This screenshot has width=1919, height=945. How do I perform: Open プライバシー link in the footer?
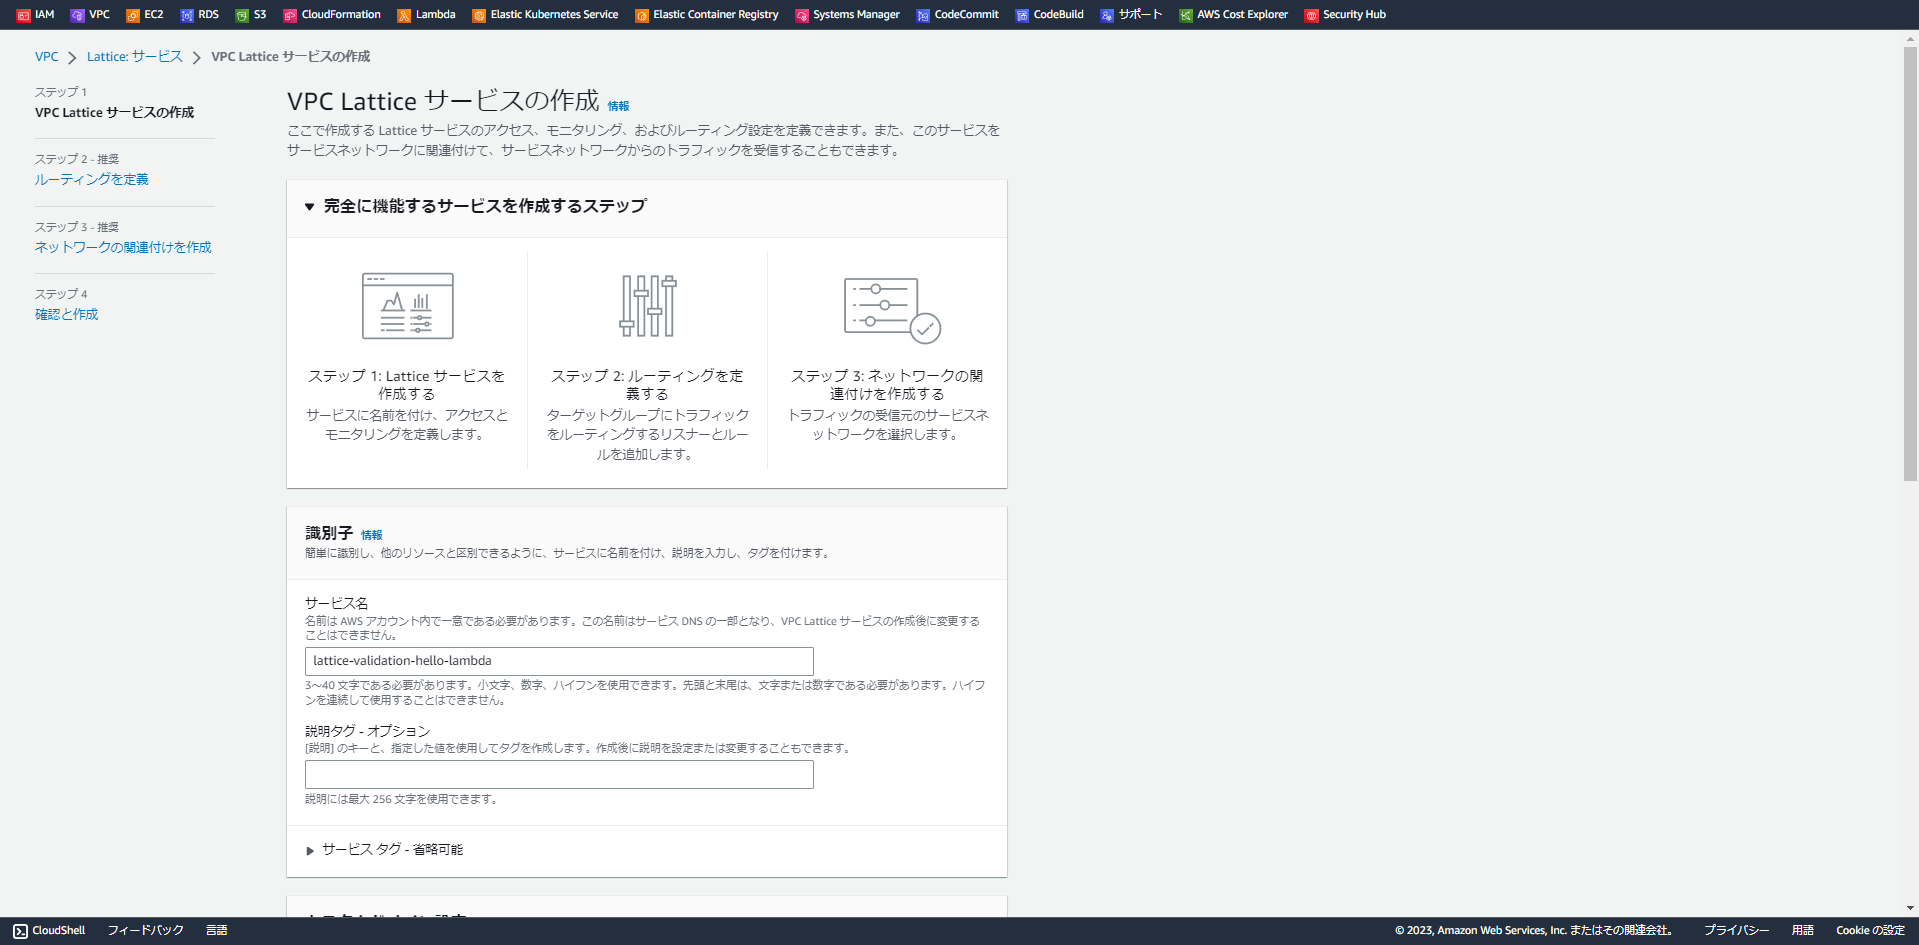point(1737,931)
